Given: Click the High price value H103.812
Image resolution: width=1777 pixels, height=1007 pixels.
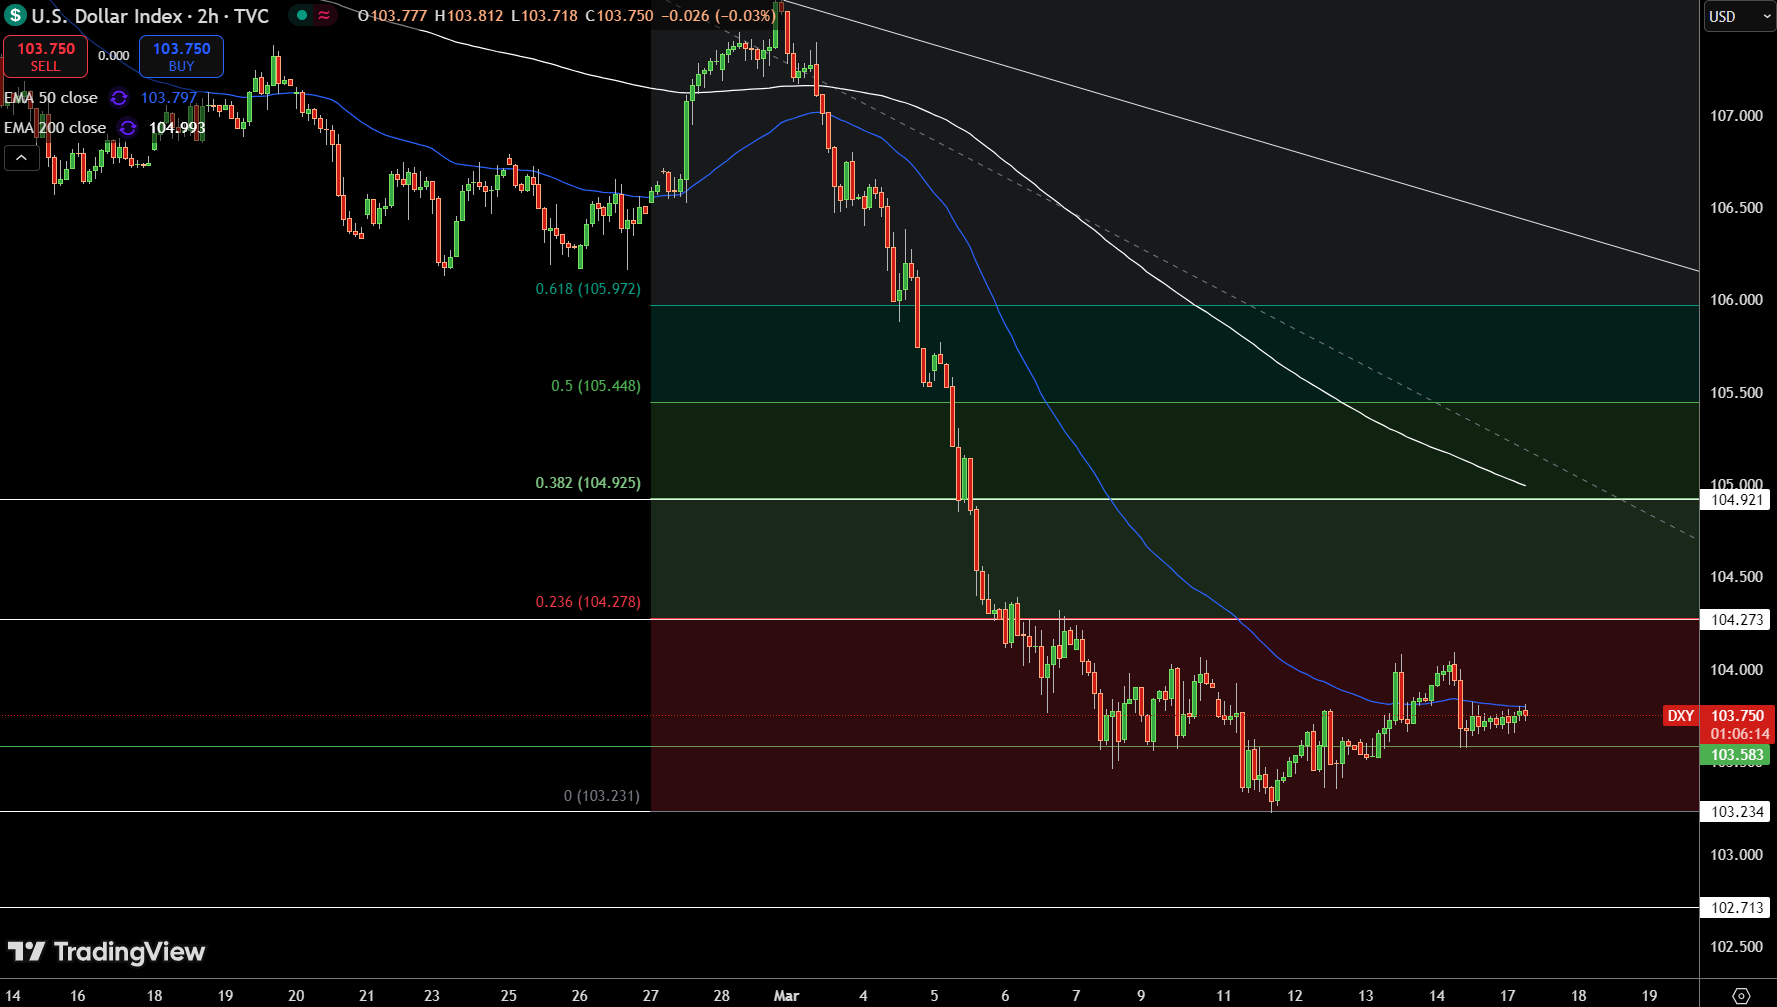Looking at the screenshot, I should [x=469, y=16].
